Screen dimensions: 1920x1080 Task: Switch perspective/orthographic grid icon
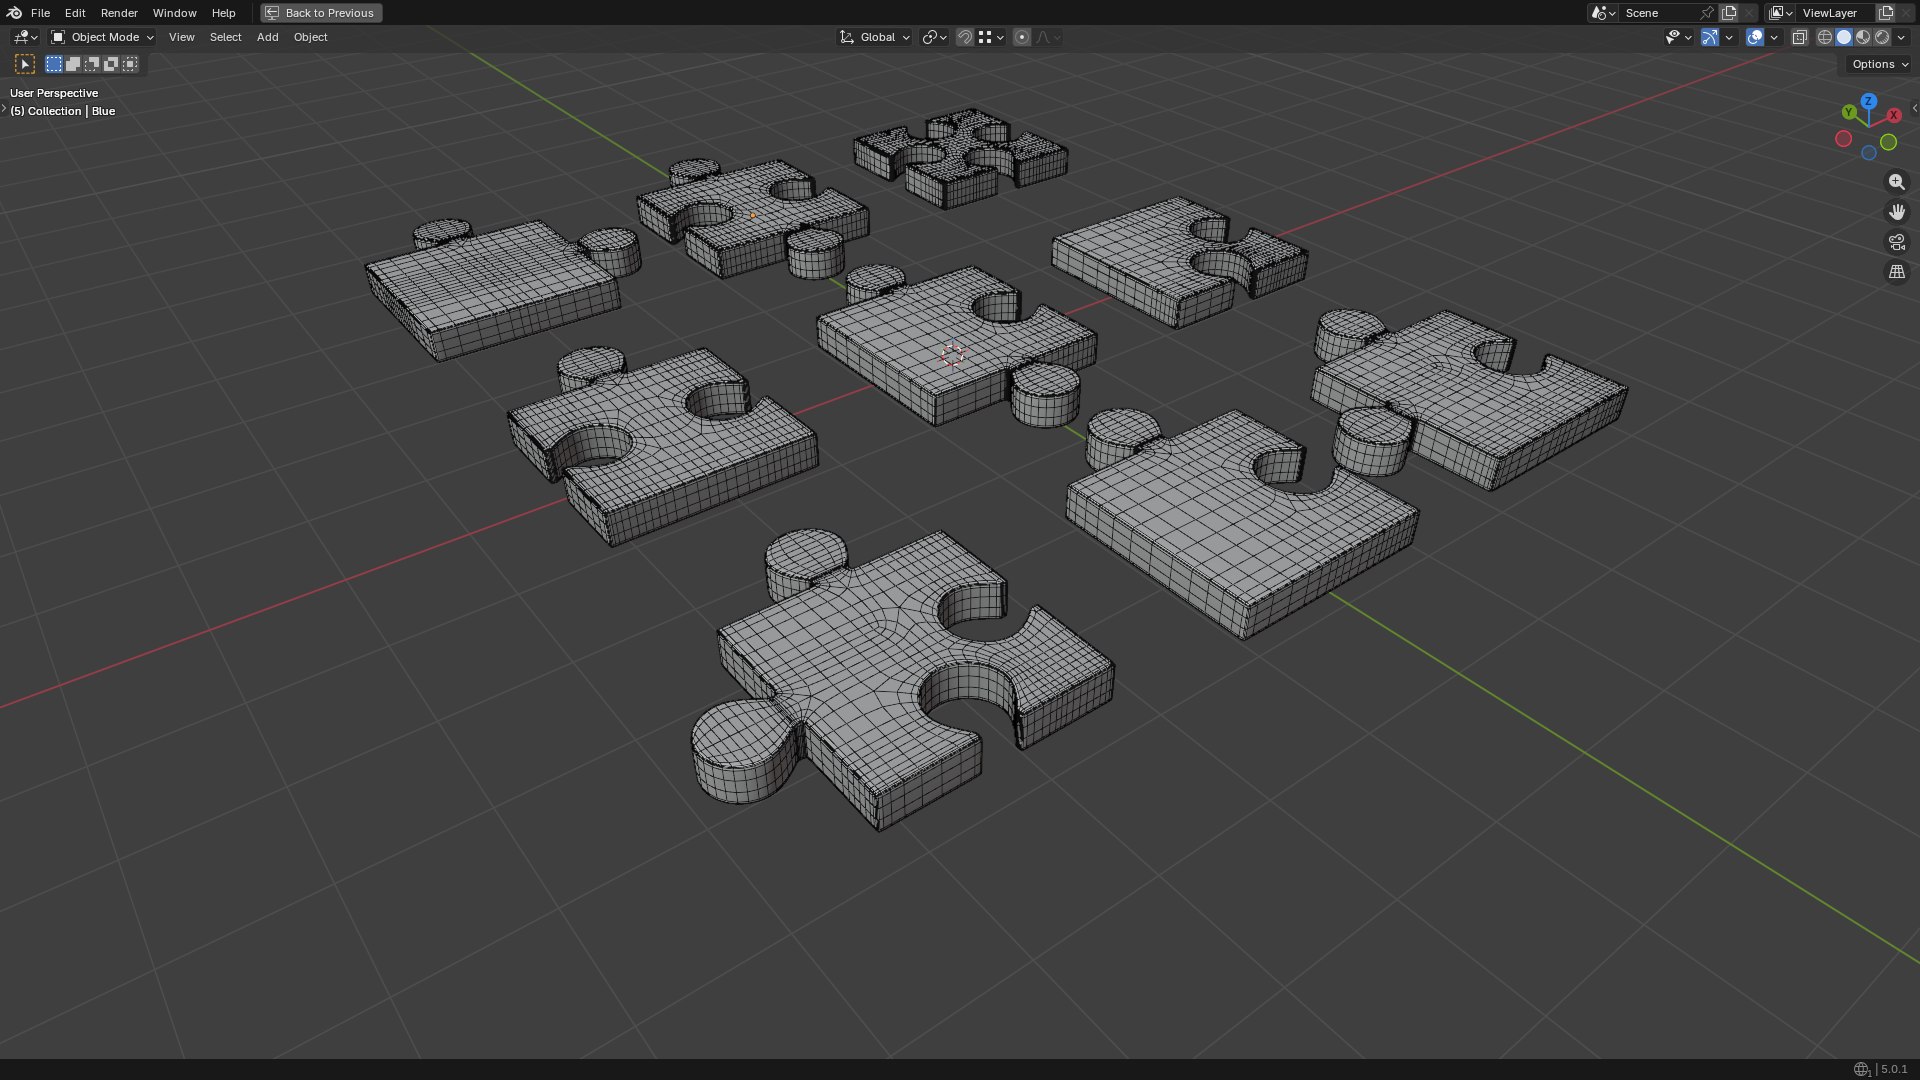tap(1896, 272)
